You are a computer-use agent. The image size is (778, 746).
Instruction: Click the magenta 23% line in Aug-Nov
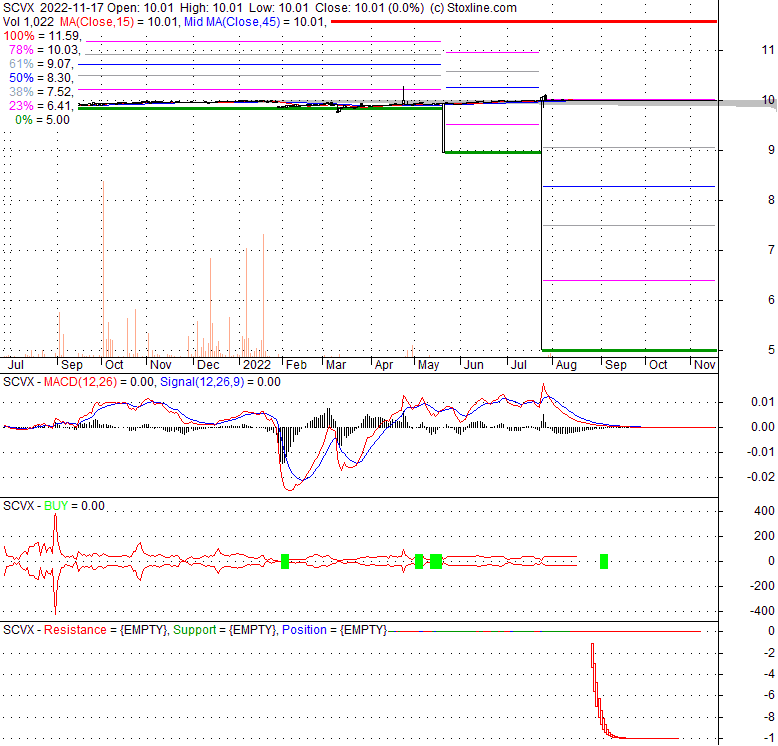629,281
